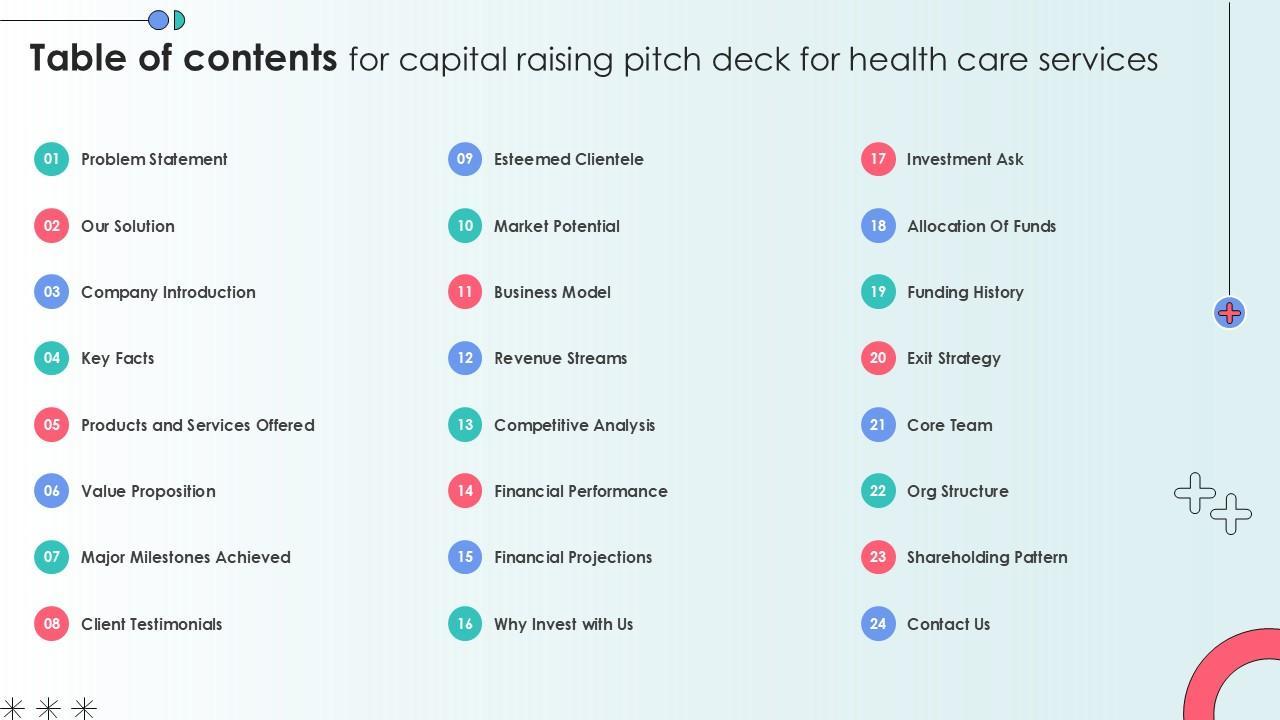The height and width of the screenshot is (720, 1280).
Task: Click the Table of contents title
Action: [x=184, y=58]
